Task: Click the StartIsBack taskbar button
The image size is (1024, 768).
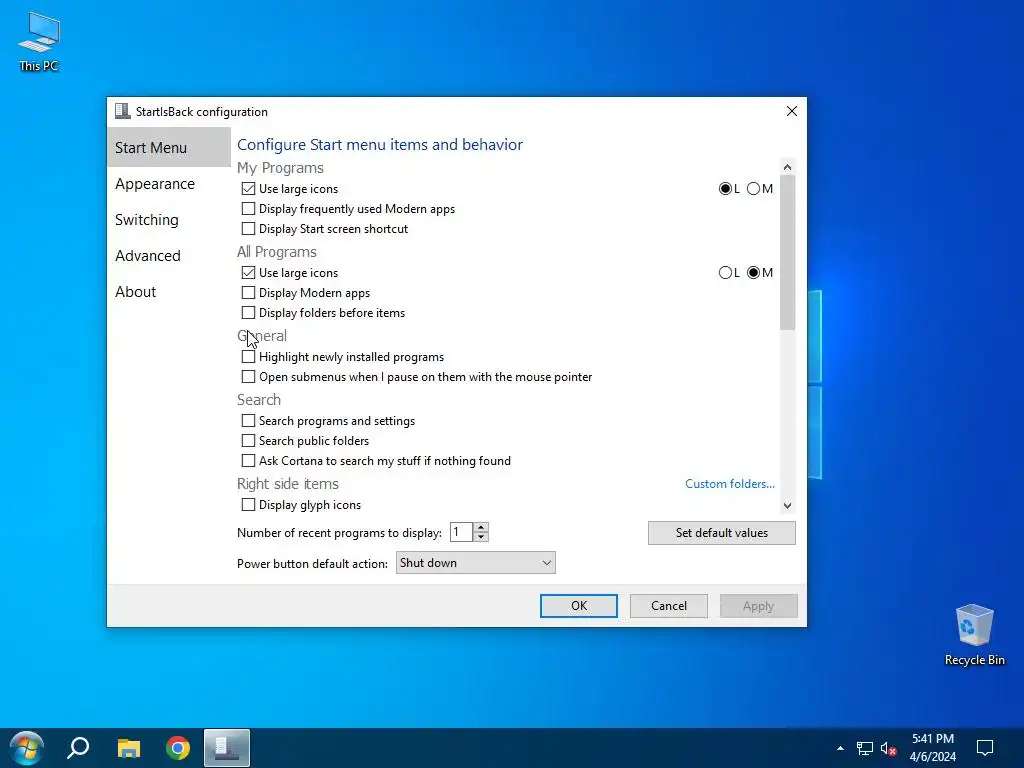Action: [227, 748]
